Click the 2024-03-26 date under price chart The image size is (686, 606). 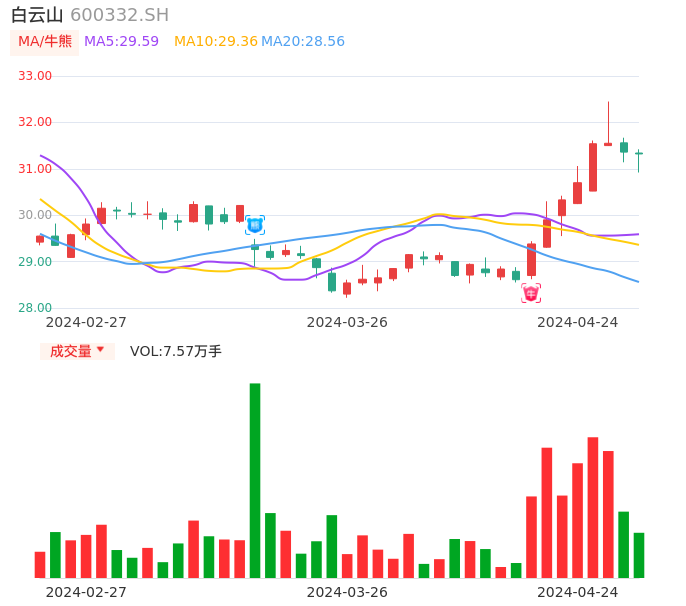click(347, 323)
